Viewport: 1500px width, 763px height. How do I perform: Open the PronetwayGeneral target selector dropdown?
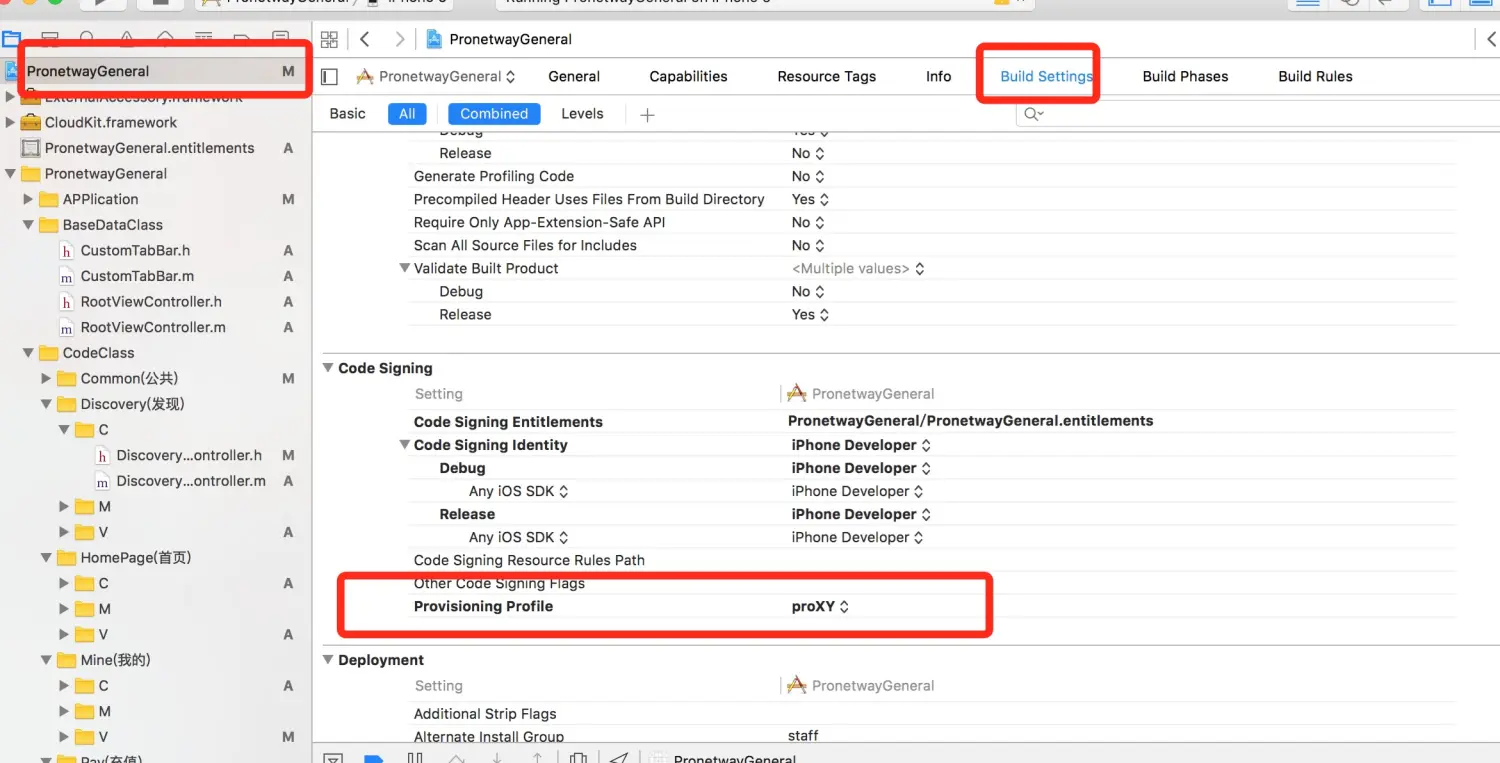point(436,76)
